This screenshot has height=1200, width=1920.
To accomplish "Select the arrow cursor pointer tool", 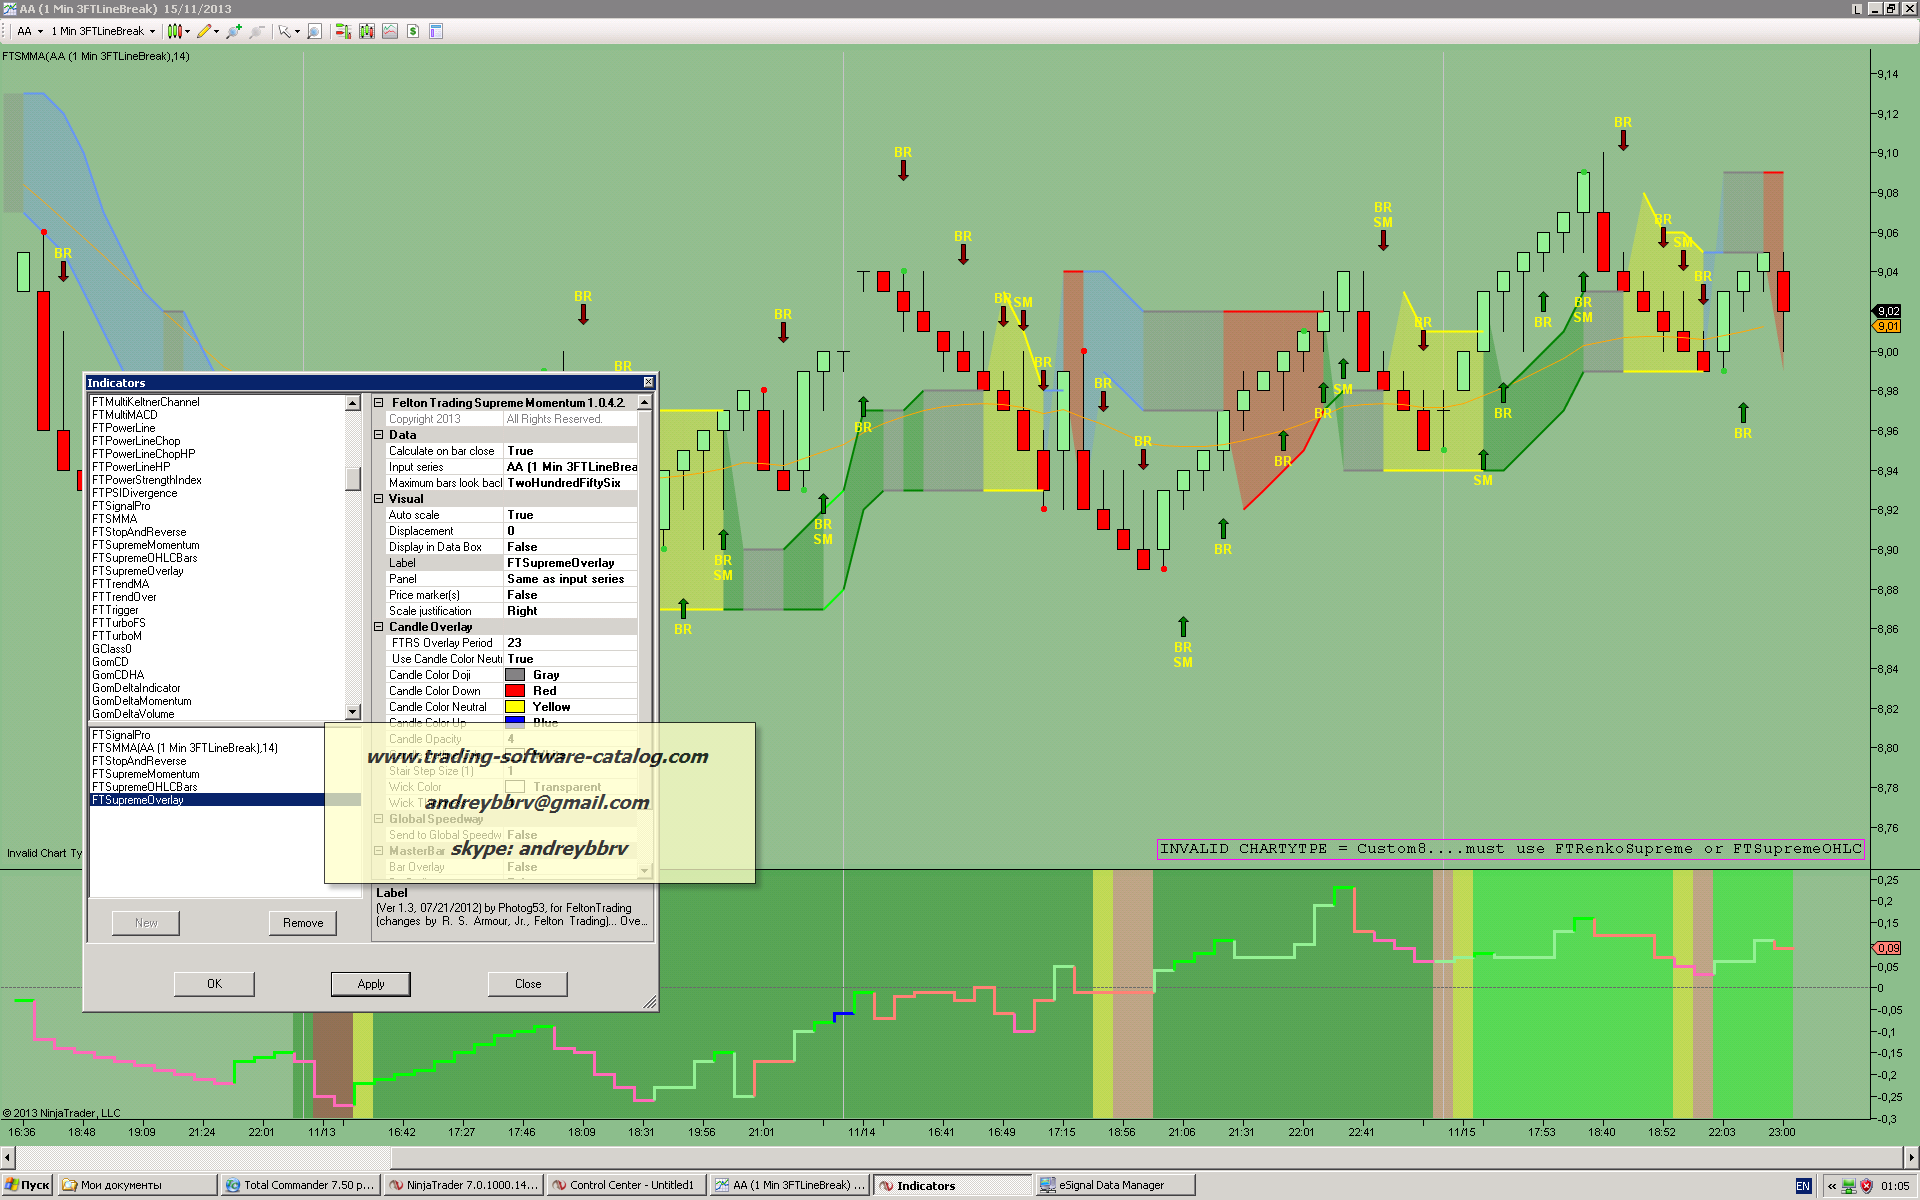I will (x=285, y=31).
